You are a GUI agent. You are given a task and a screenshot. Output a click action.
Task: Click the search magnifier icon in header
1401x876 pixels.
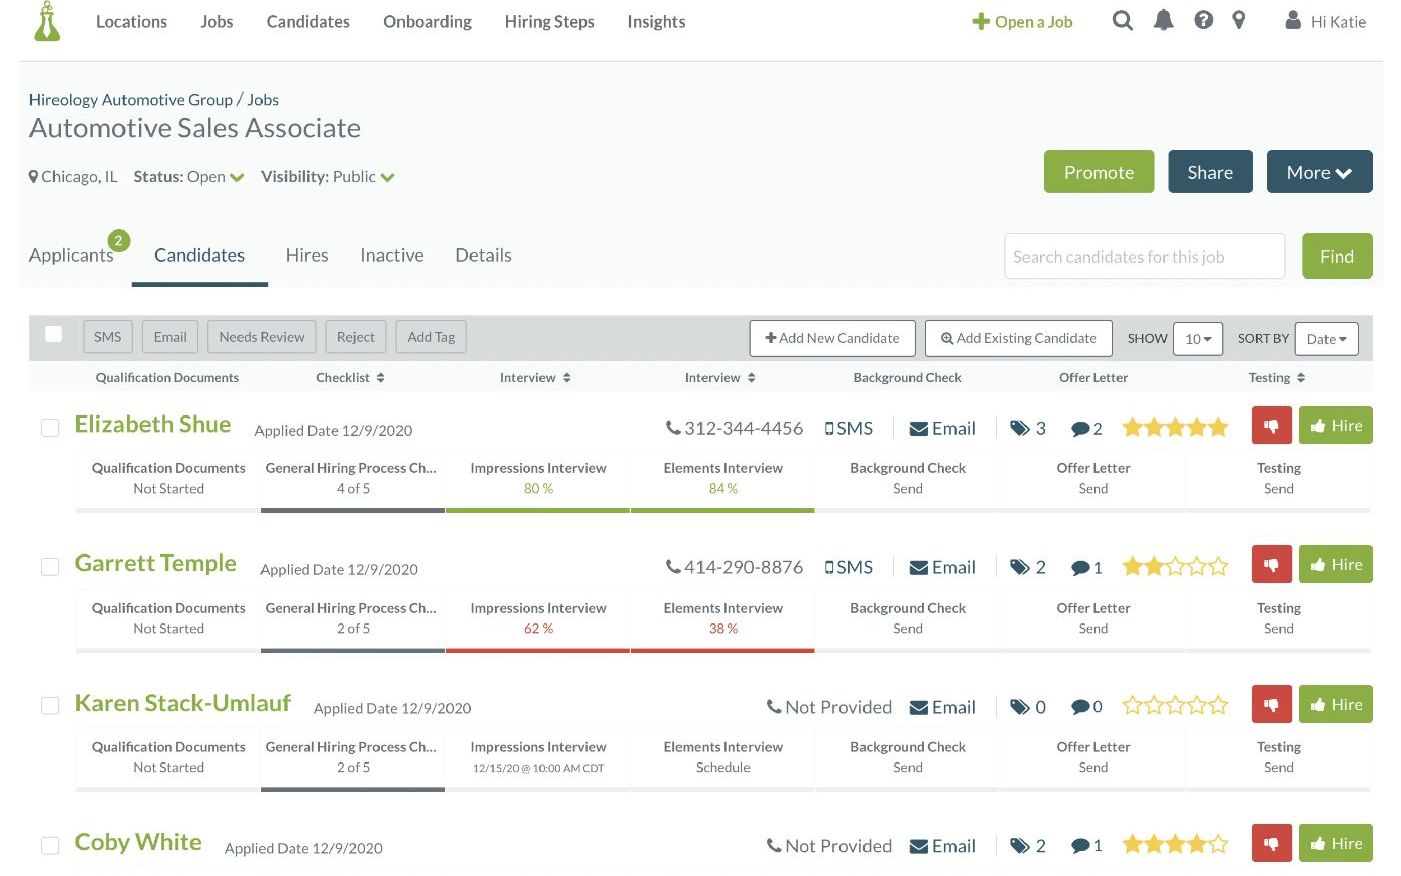1122,21
